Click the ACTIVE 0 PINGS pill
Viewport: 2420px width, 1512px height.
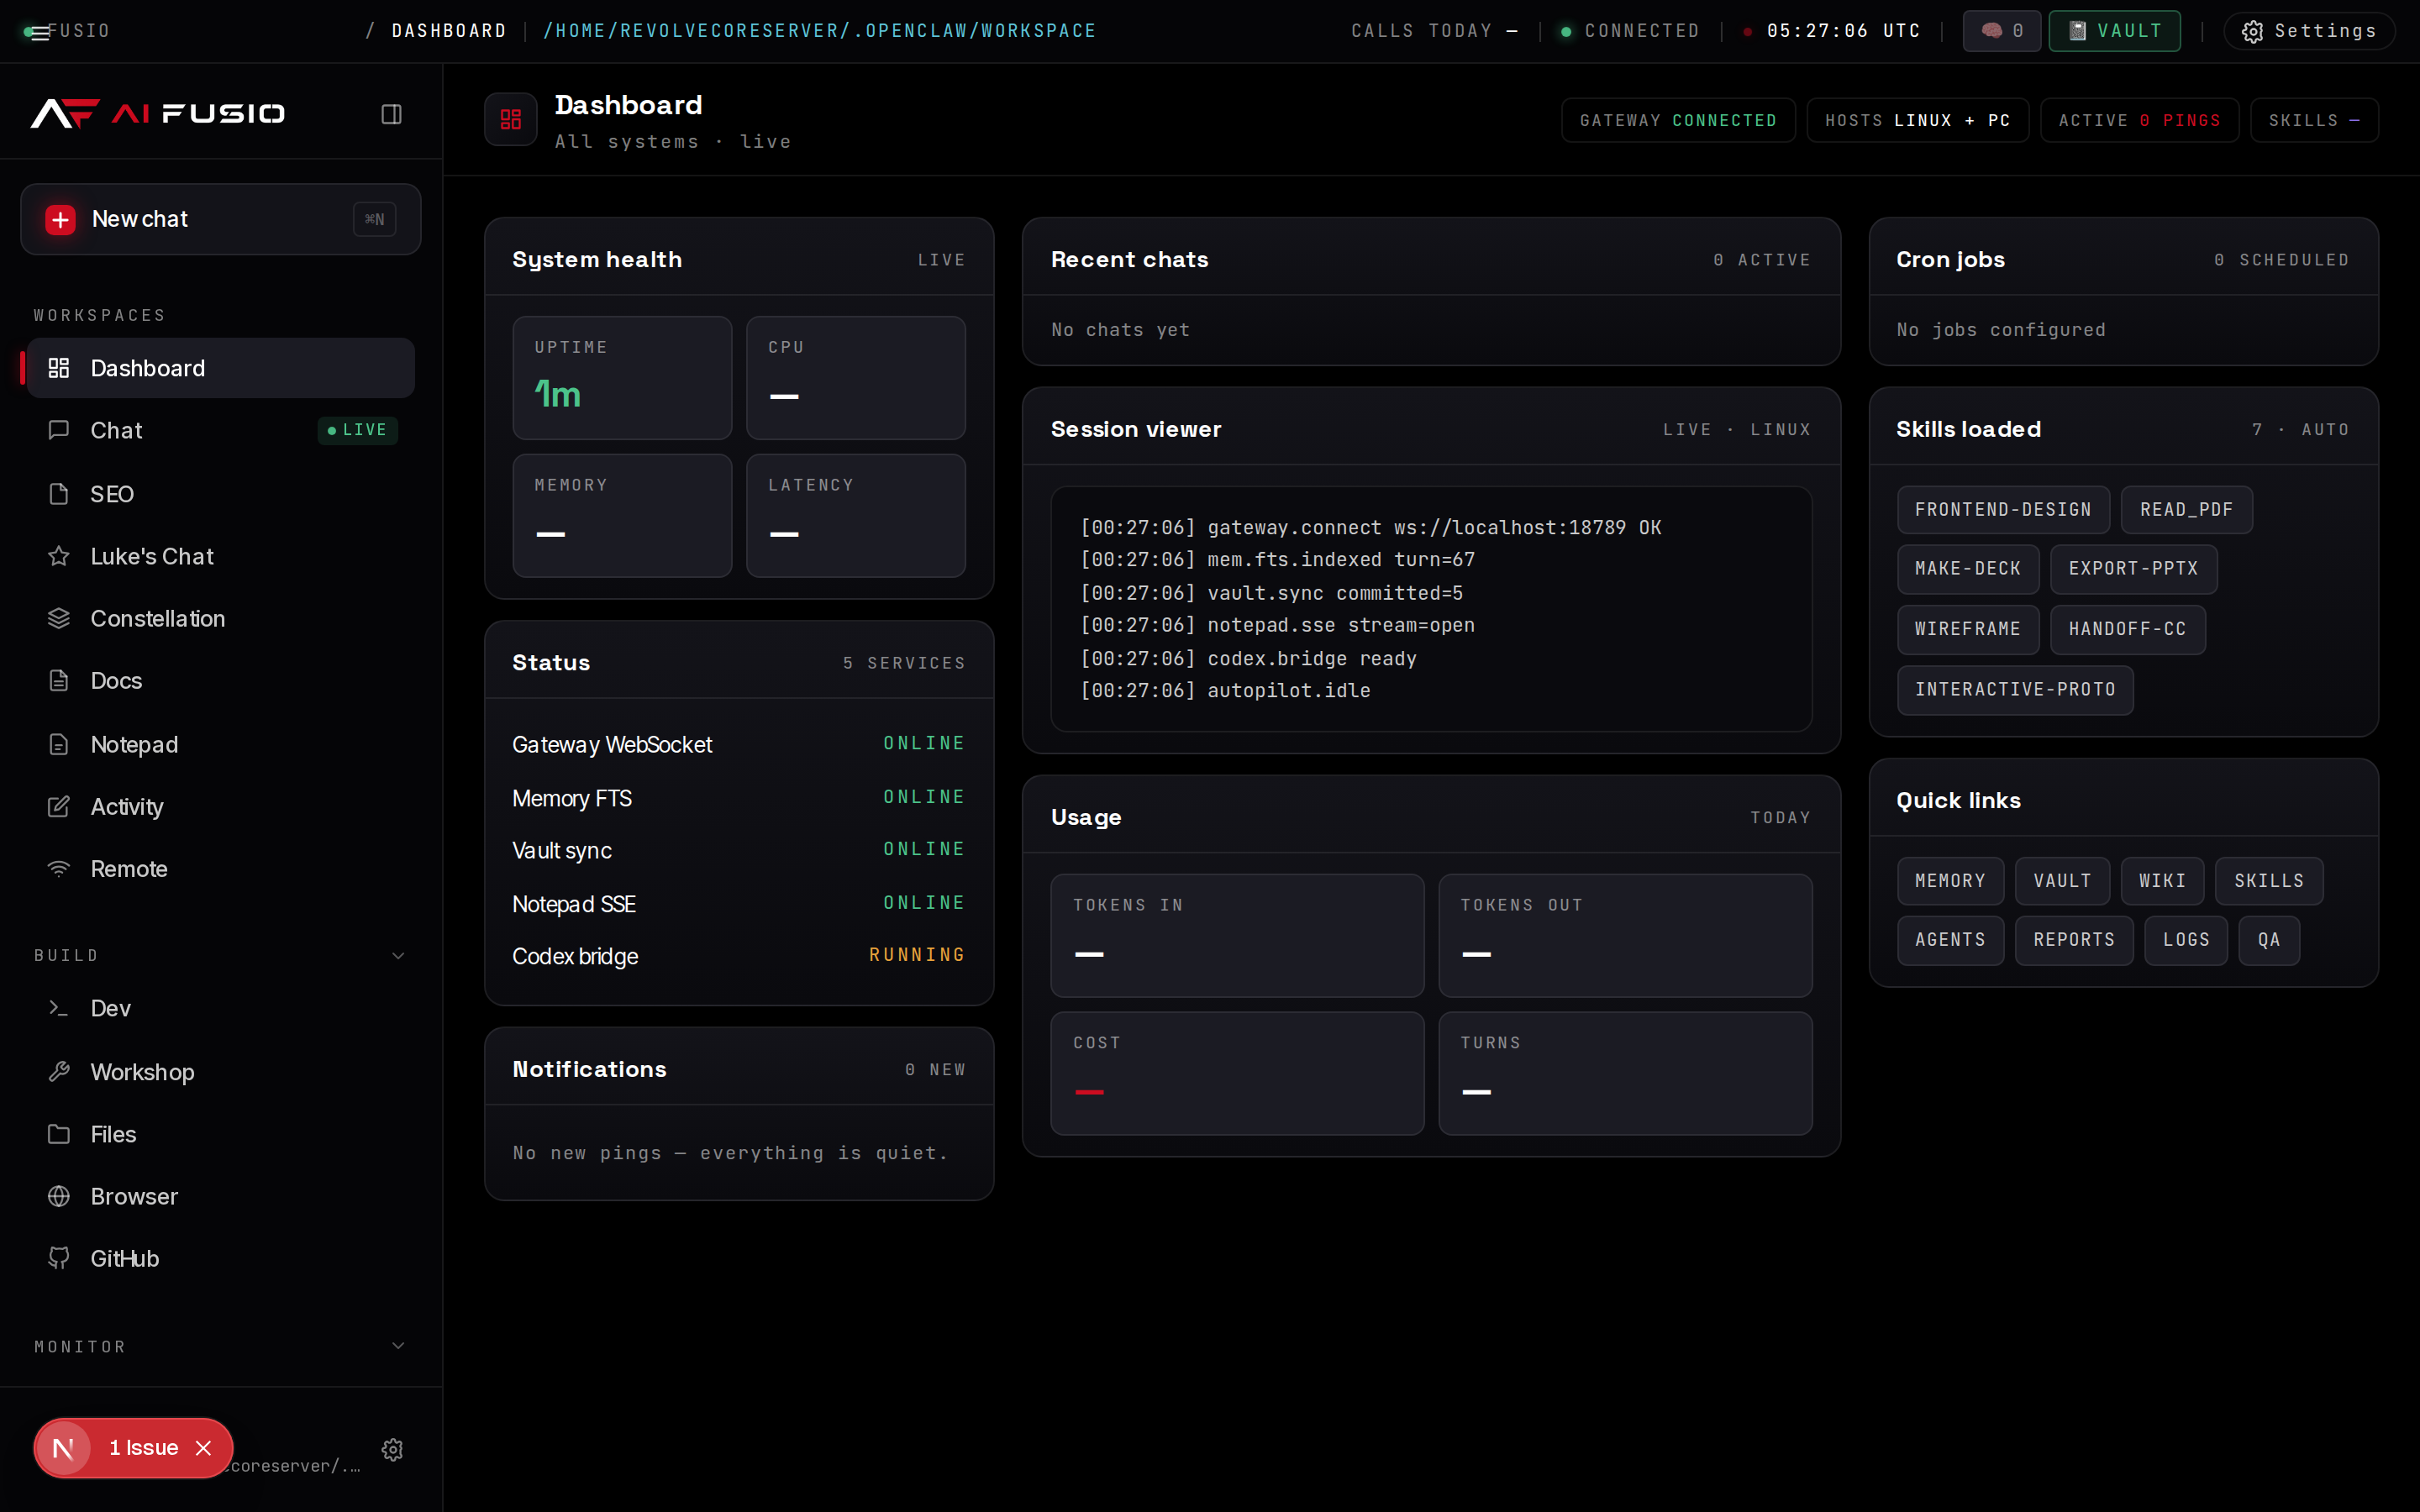(x=2139, y=120)
